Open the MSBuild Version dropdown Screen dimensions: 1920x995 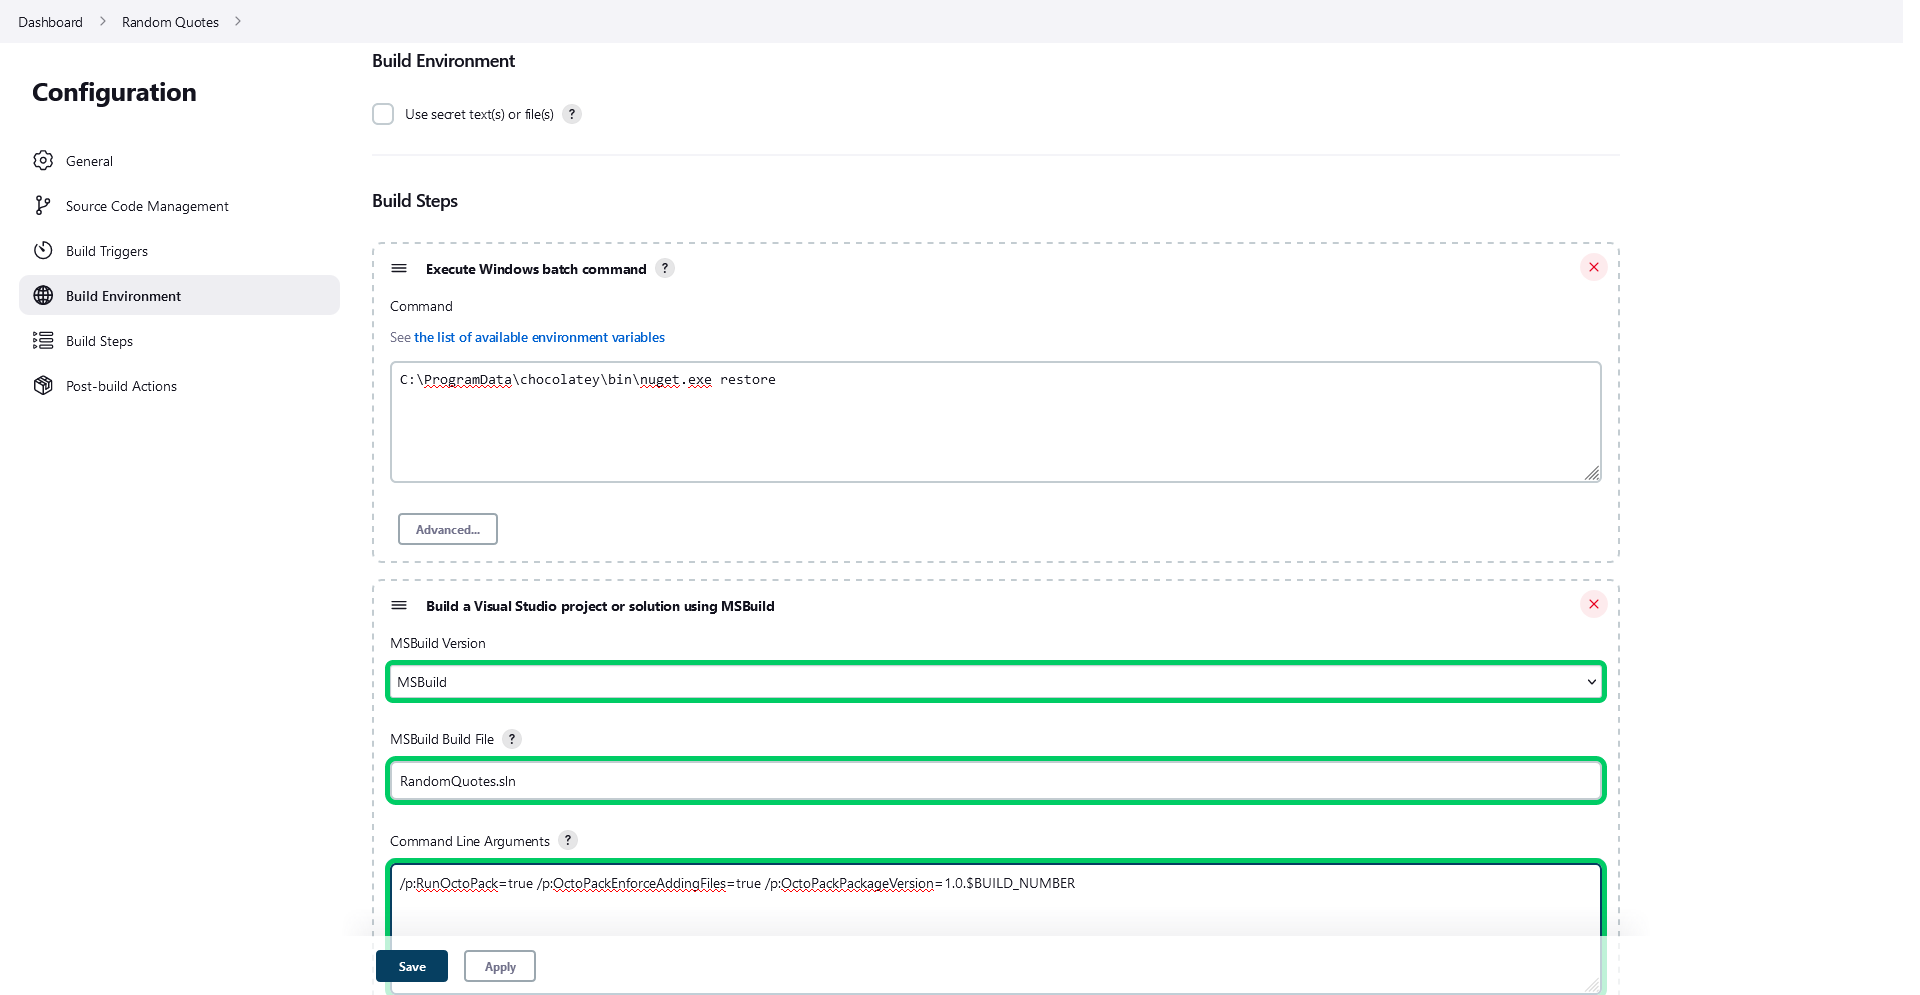click(x=996, y=682)
